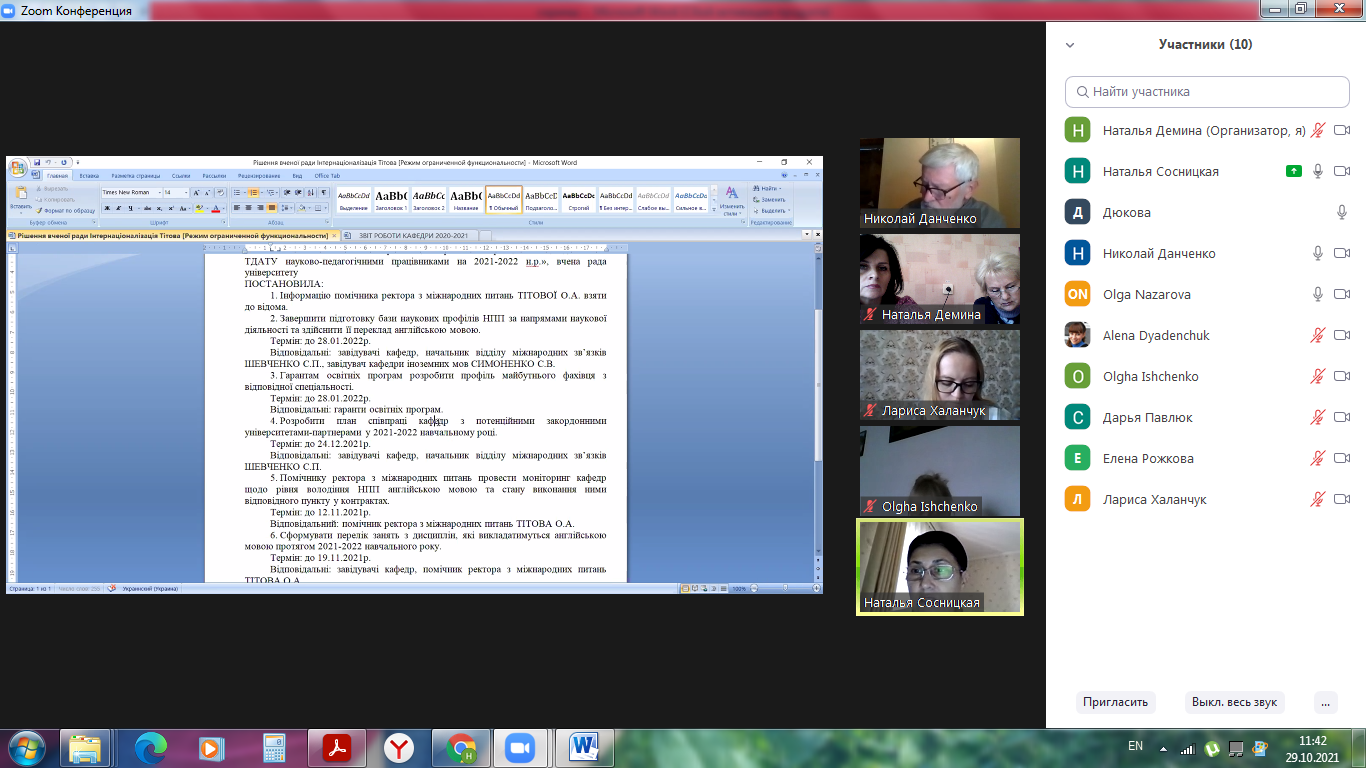The image size is (1366, 768).
Task: Toggle microphone icon for Дюкова
Action: coord(1342,212)
